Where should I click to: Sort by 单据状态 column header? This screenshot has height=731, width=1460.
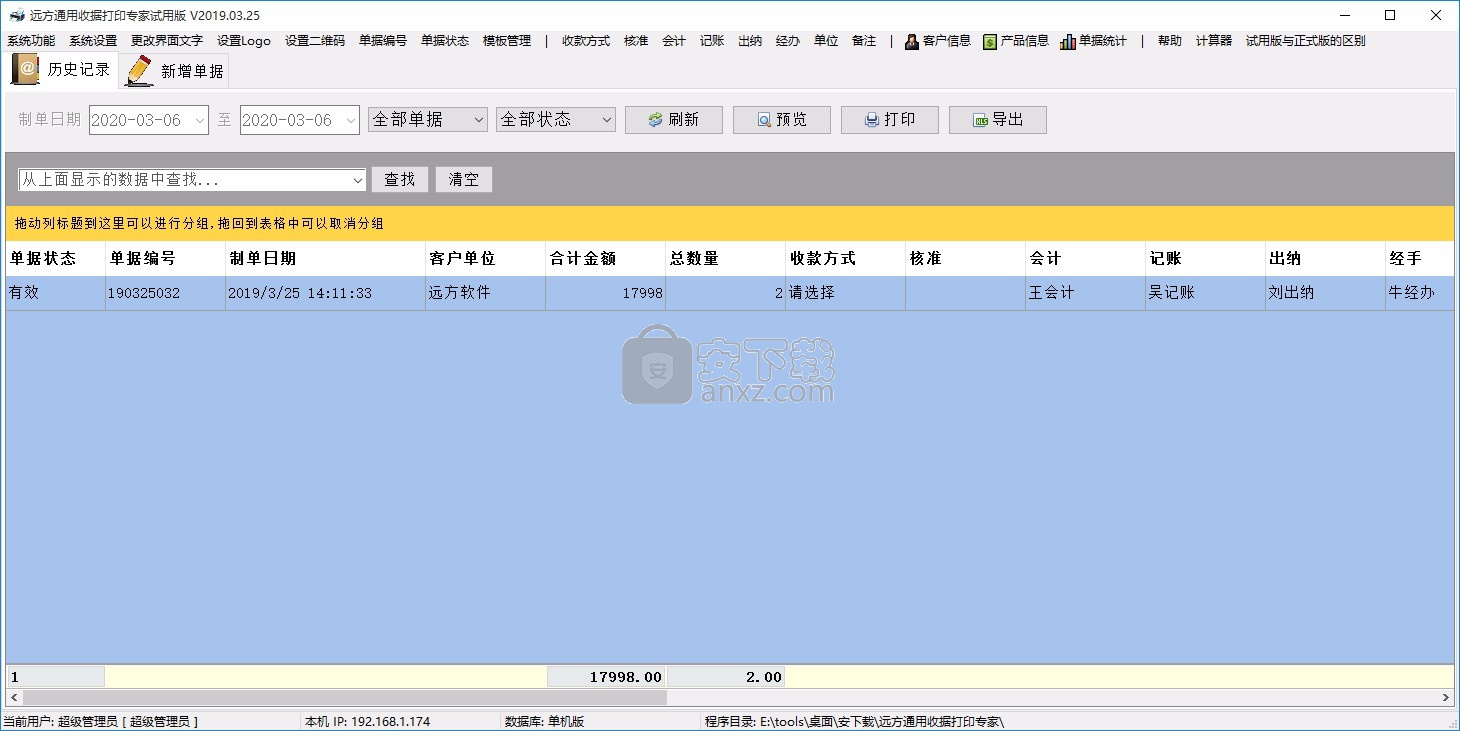pos(55,258)
